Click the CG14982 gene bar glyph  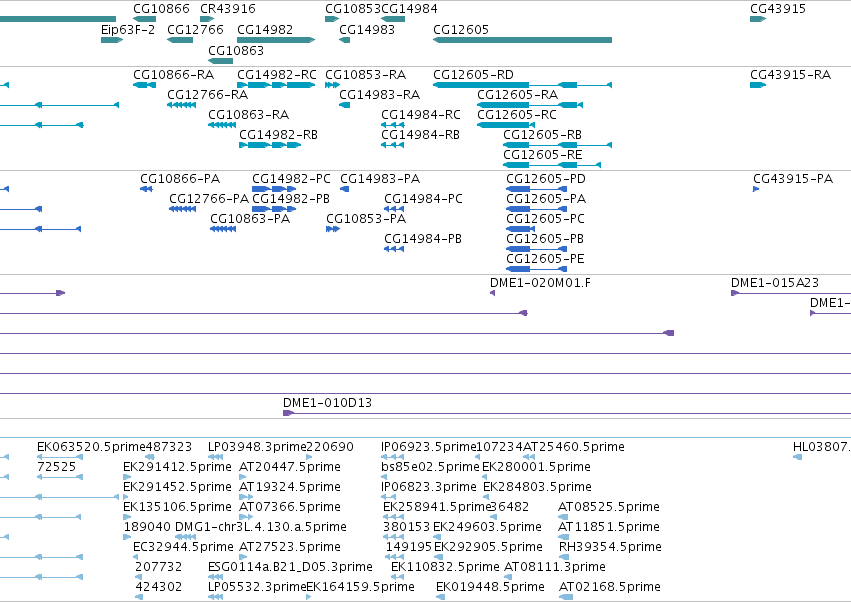[x=276, y=40]
